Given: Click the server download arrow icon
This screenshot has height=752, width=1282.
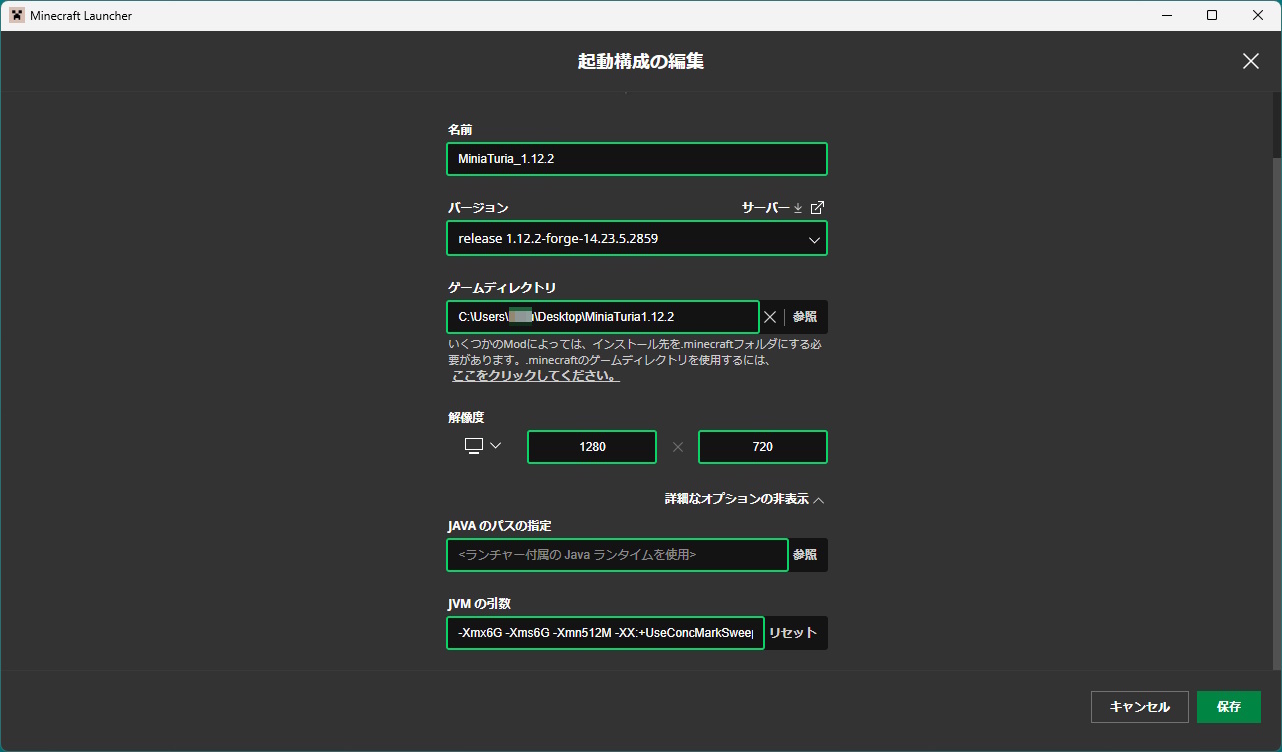Looking at the screenshot, I should (x=798, y=208).
